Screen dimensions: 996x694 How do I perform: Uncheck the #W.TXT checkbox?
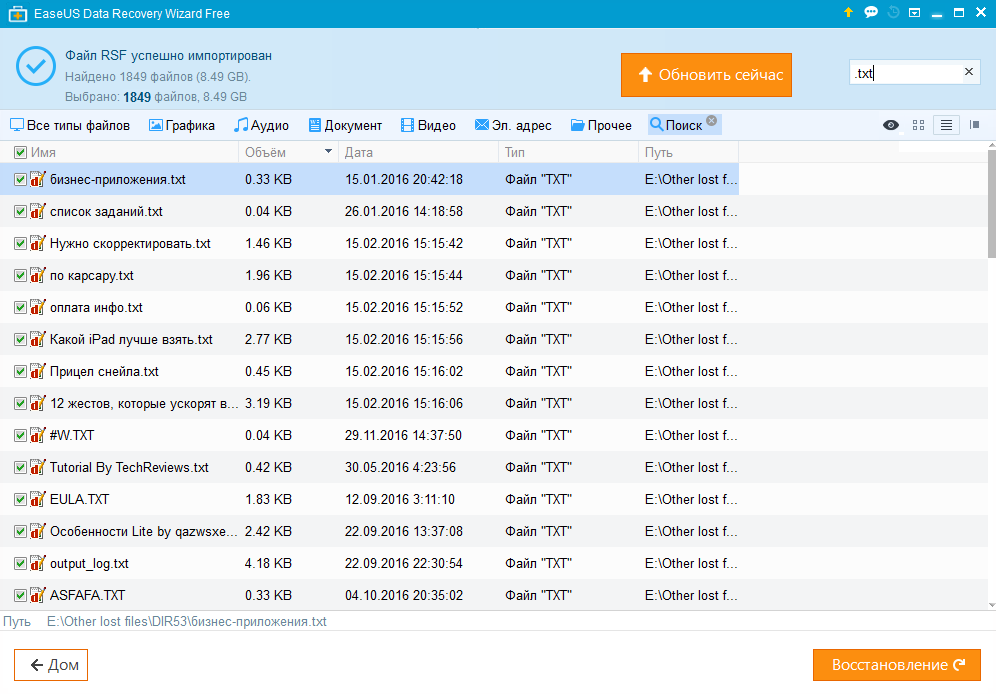tap(20, 436)
